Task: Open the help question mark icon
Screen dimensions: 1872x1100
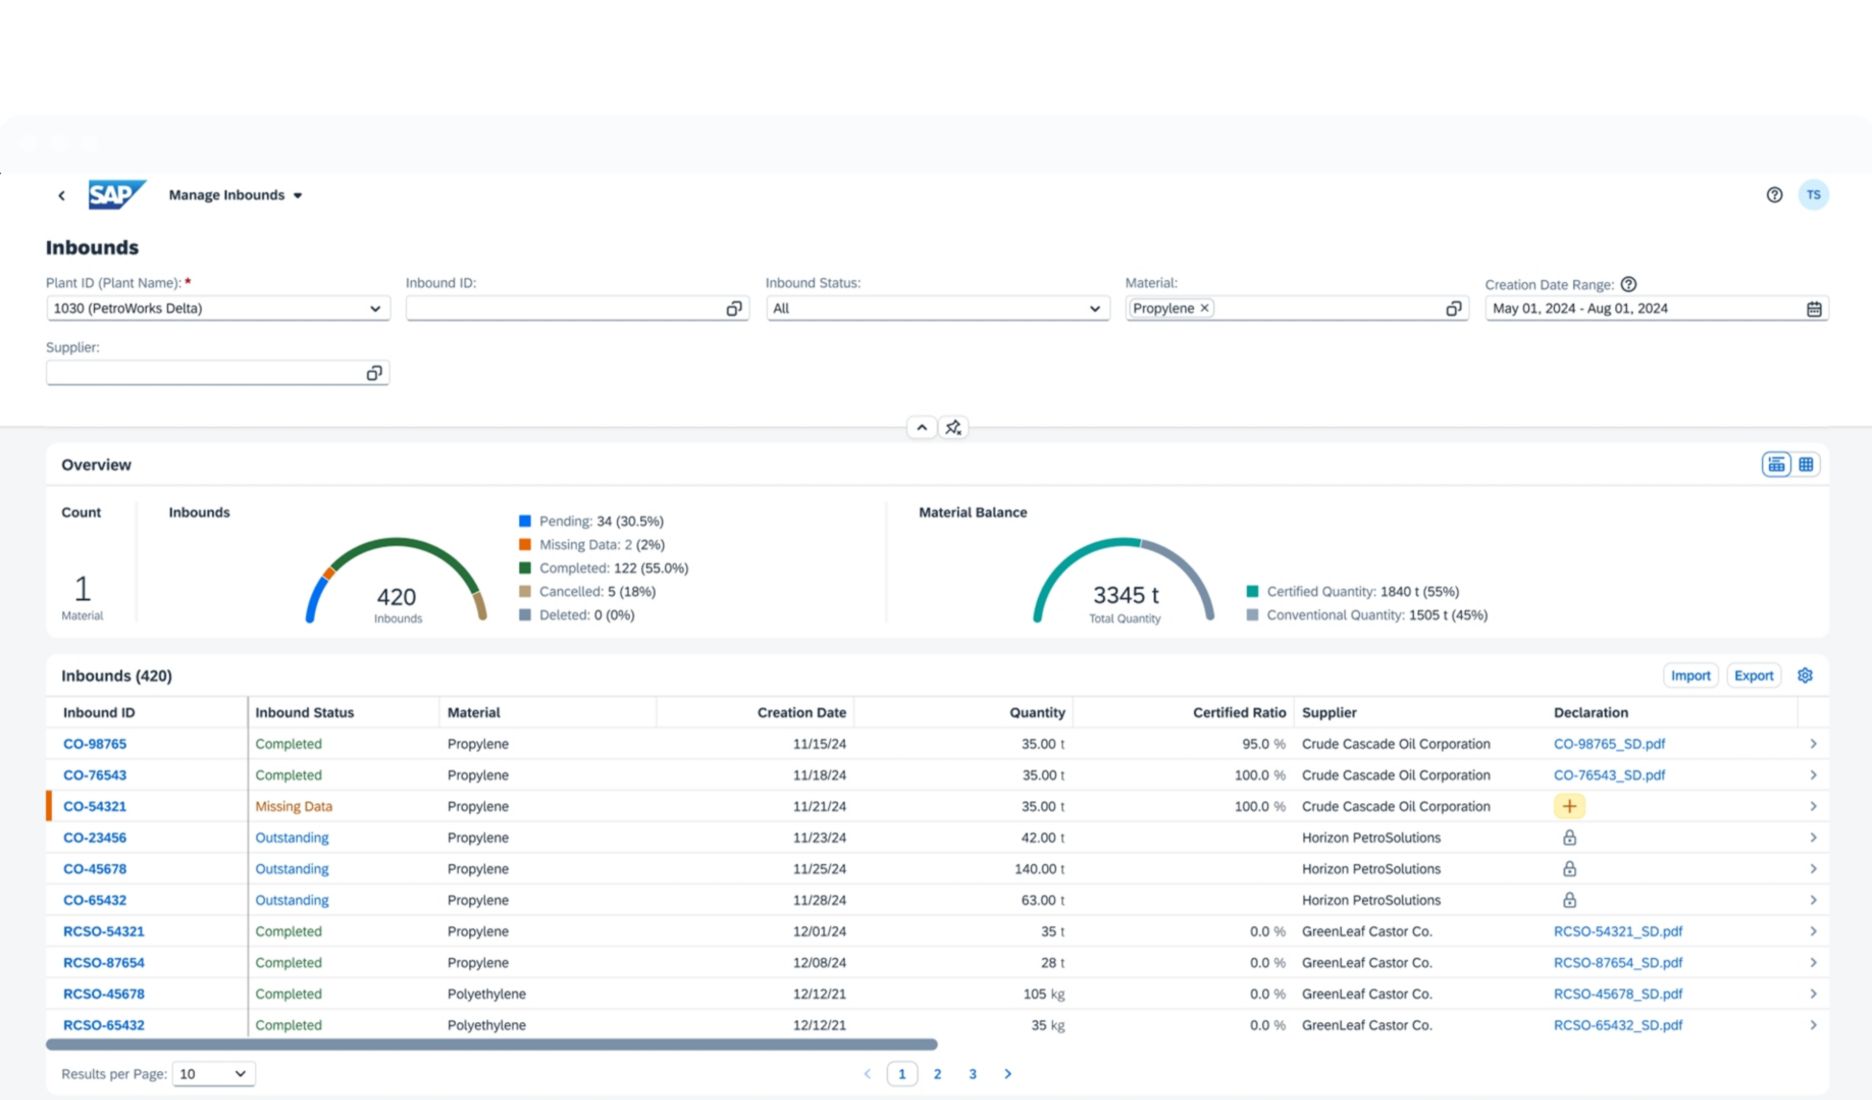Action: pyautogui.click(x=1774, y=195)
